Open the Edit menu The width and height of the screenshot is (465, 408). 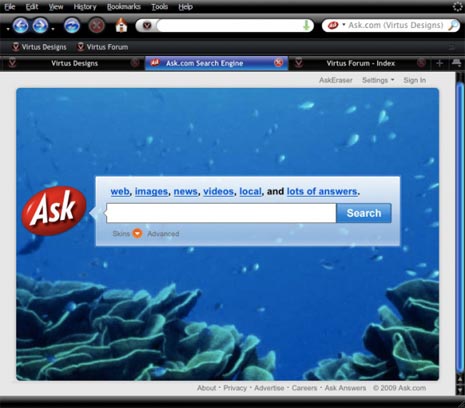coord(32,7)
